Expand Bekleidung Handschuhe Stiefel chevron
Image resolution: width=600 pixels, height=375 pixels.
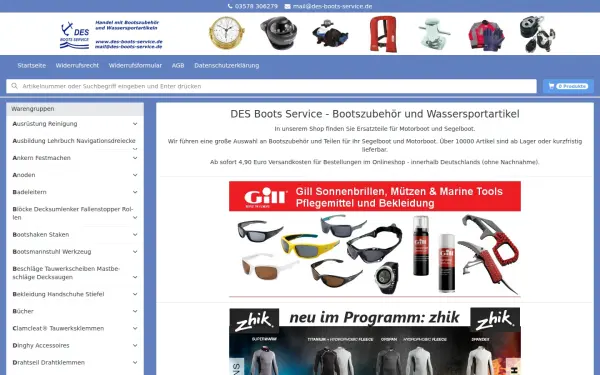(x=135, y=294)
